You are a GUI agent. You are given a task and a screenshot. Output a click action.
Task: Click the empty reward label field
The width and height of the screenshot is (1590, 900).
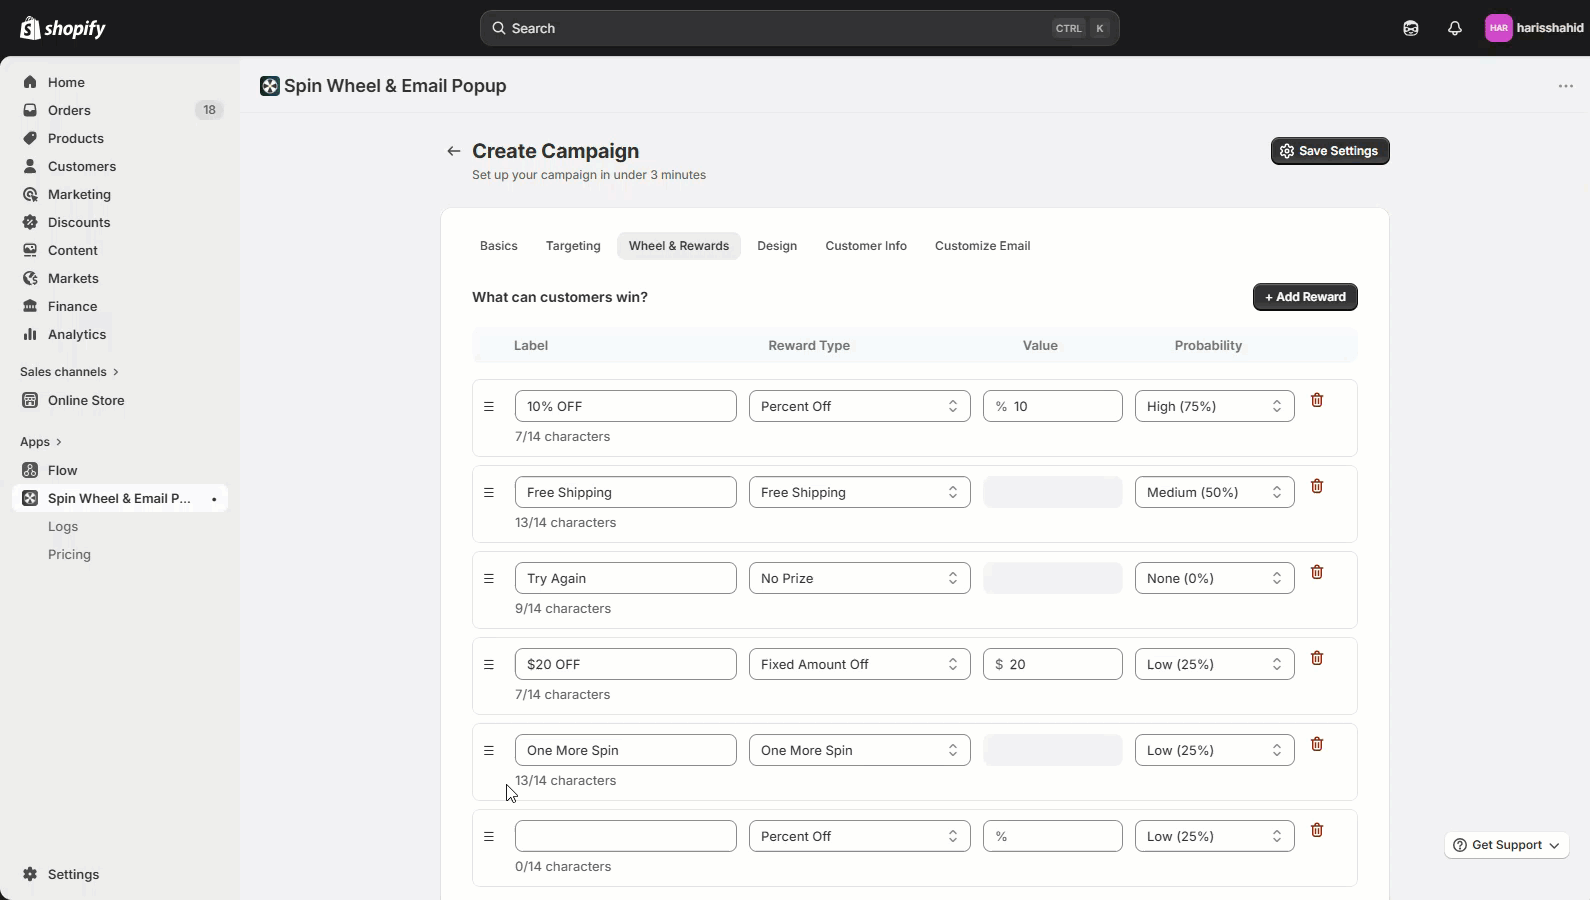pyautogui.click(x=626, y=836)
